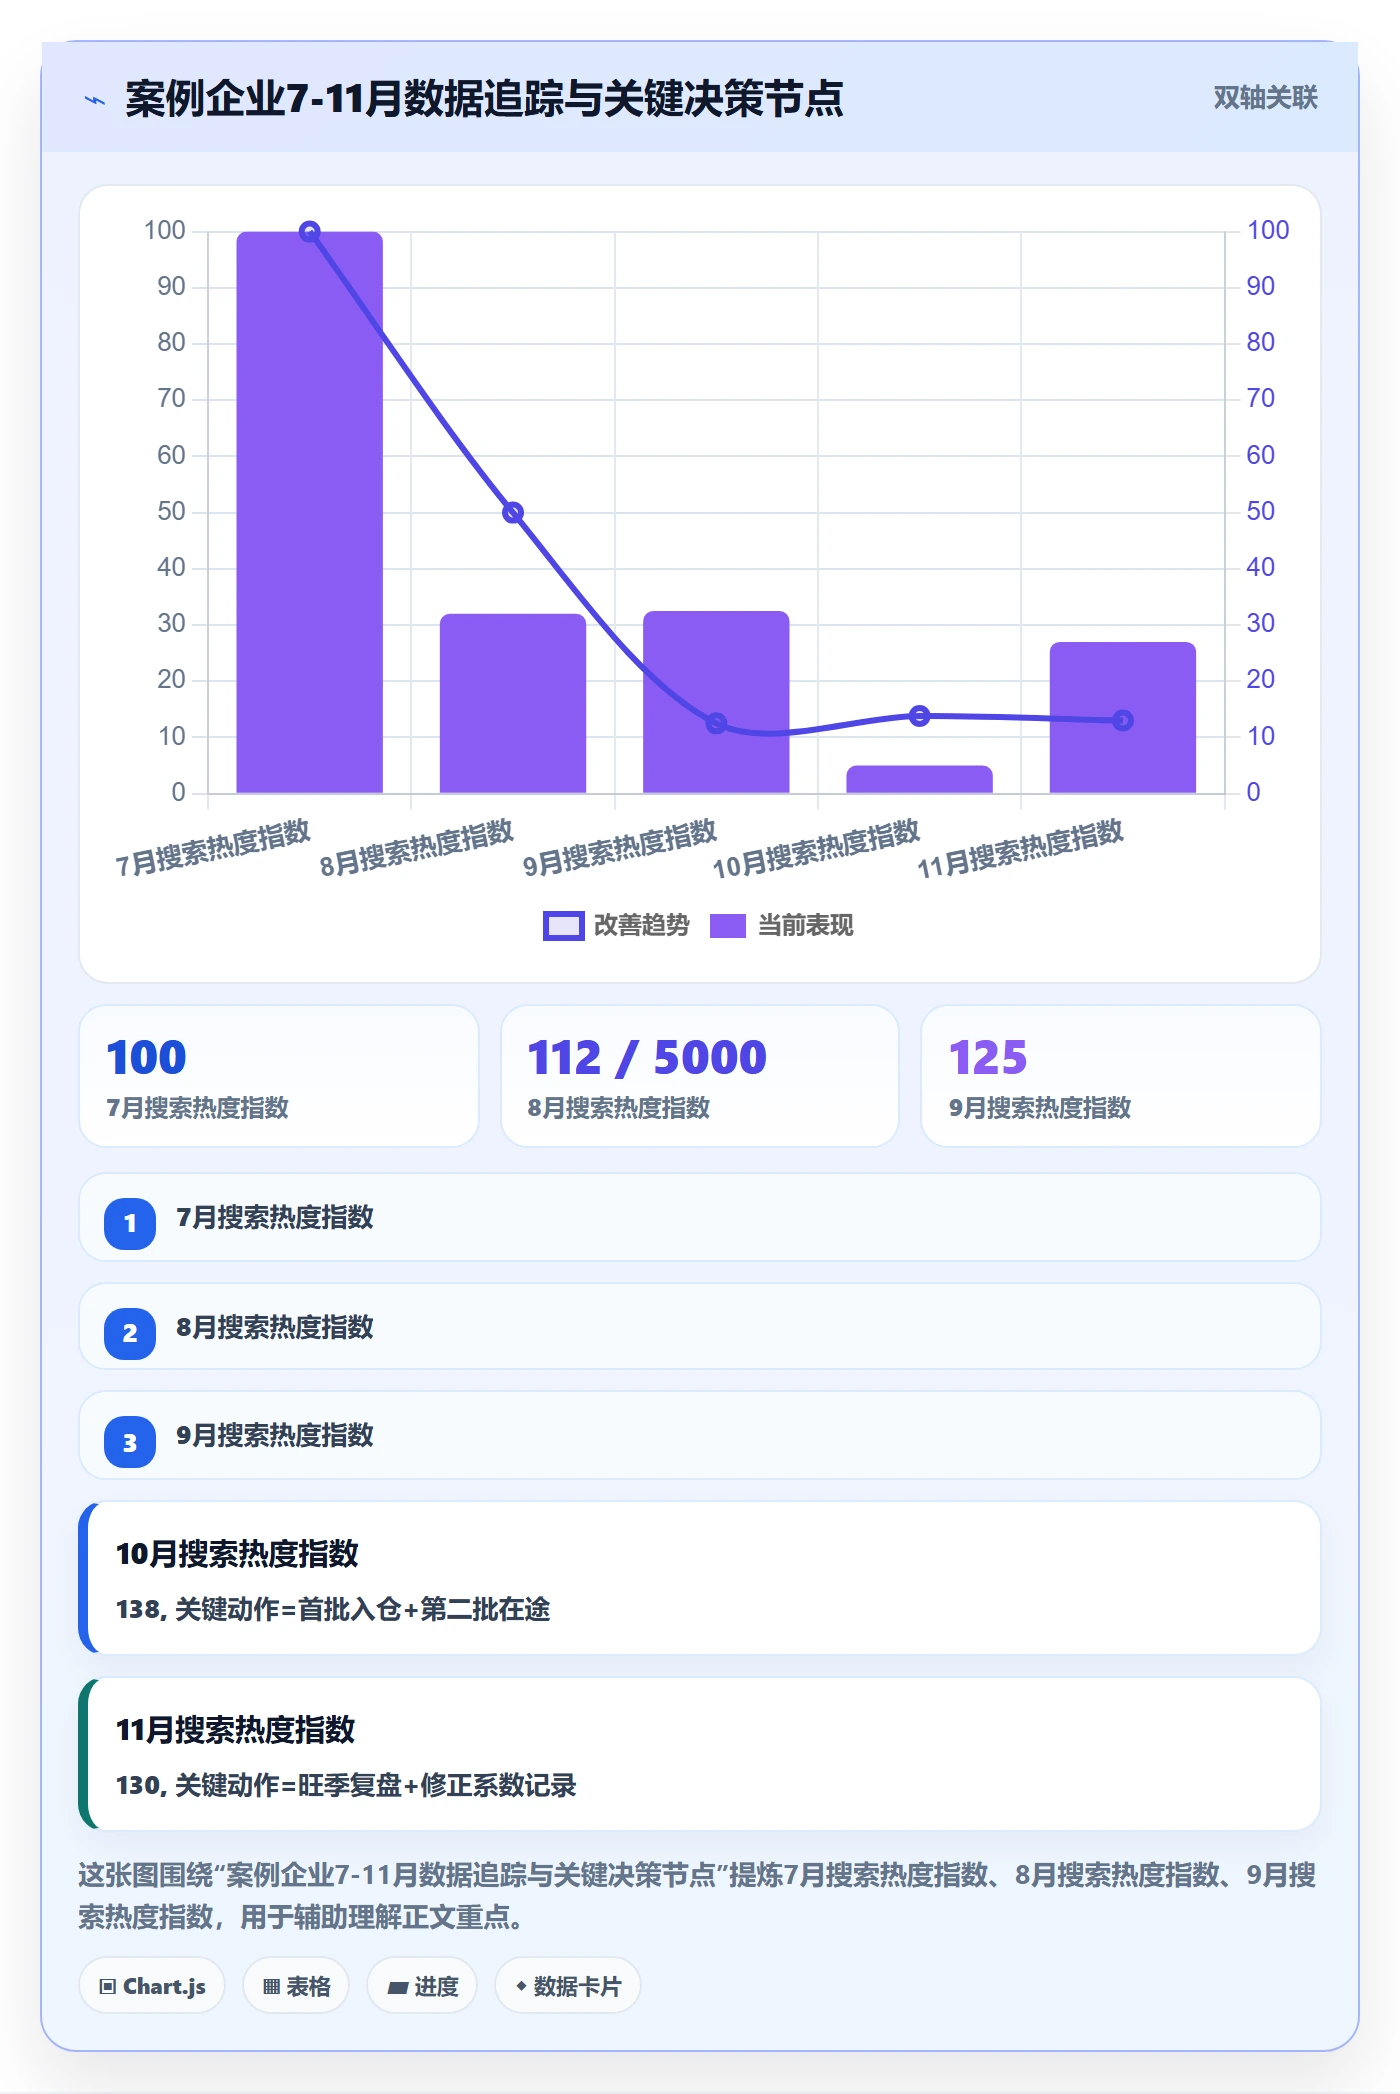Screen dimensions: 1400x2094
Task: Click the 9月搜索热度指数 axis label
Action: [x=620, y=848]
